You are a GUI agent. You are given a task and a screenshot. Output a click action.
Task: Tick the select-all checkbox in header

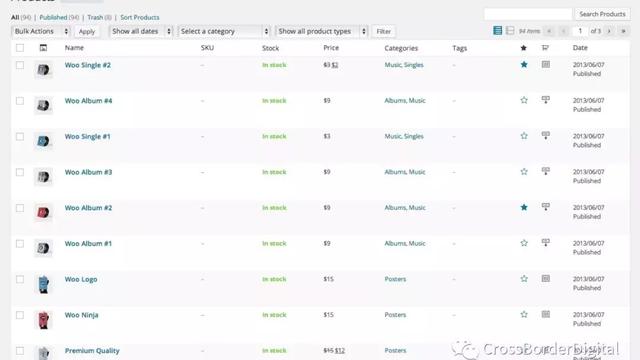click(x=20, y=48)
